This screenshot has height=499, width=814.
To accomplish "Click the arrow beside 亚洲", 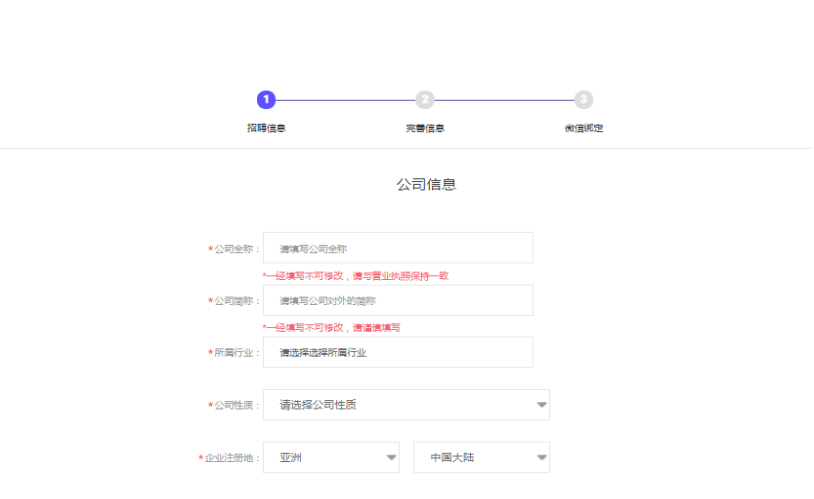I will 391,458.
